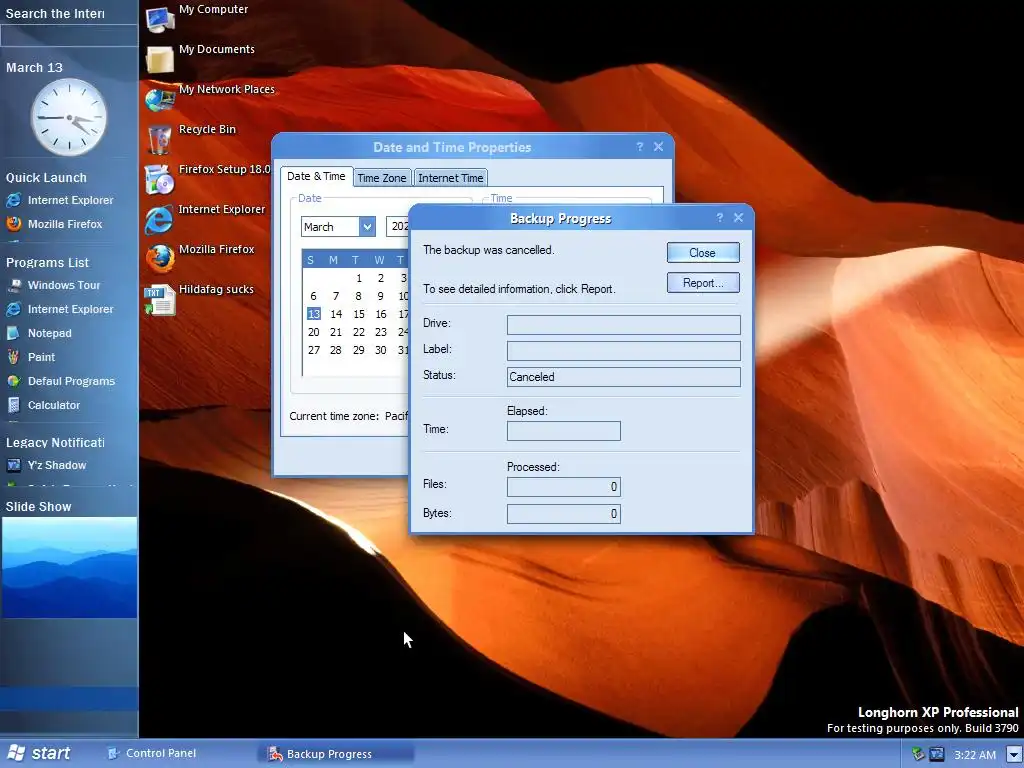
Task: Click the Legacy Notifications sidebar header
Action: (55, 443)
